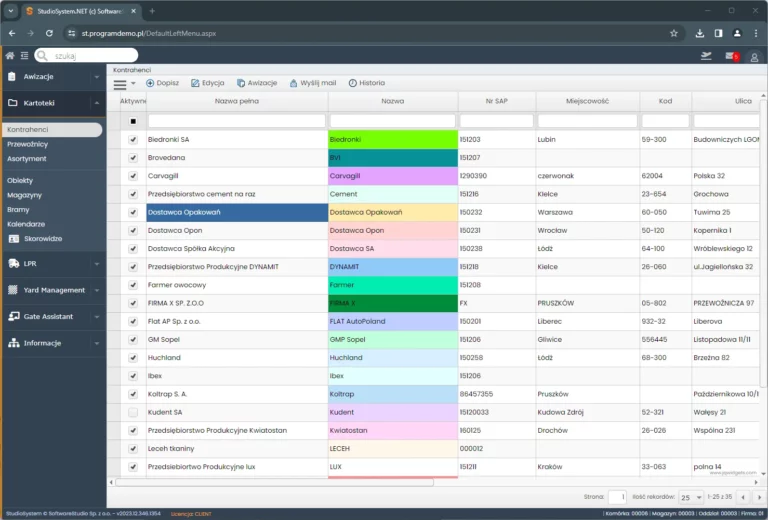Select Przewoźnicy in the sidebar
The image size is (768, 520).
(x=27, y=144)
